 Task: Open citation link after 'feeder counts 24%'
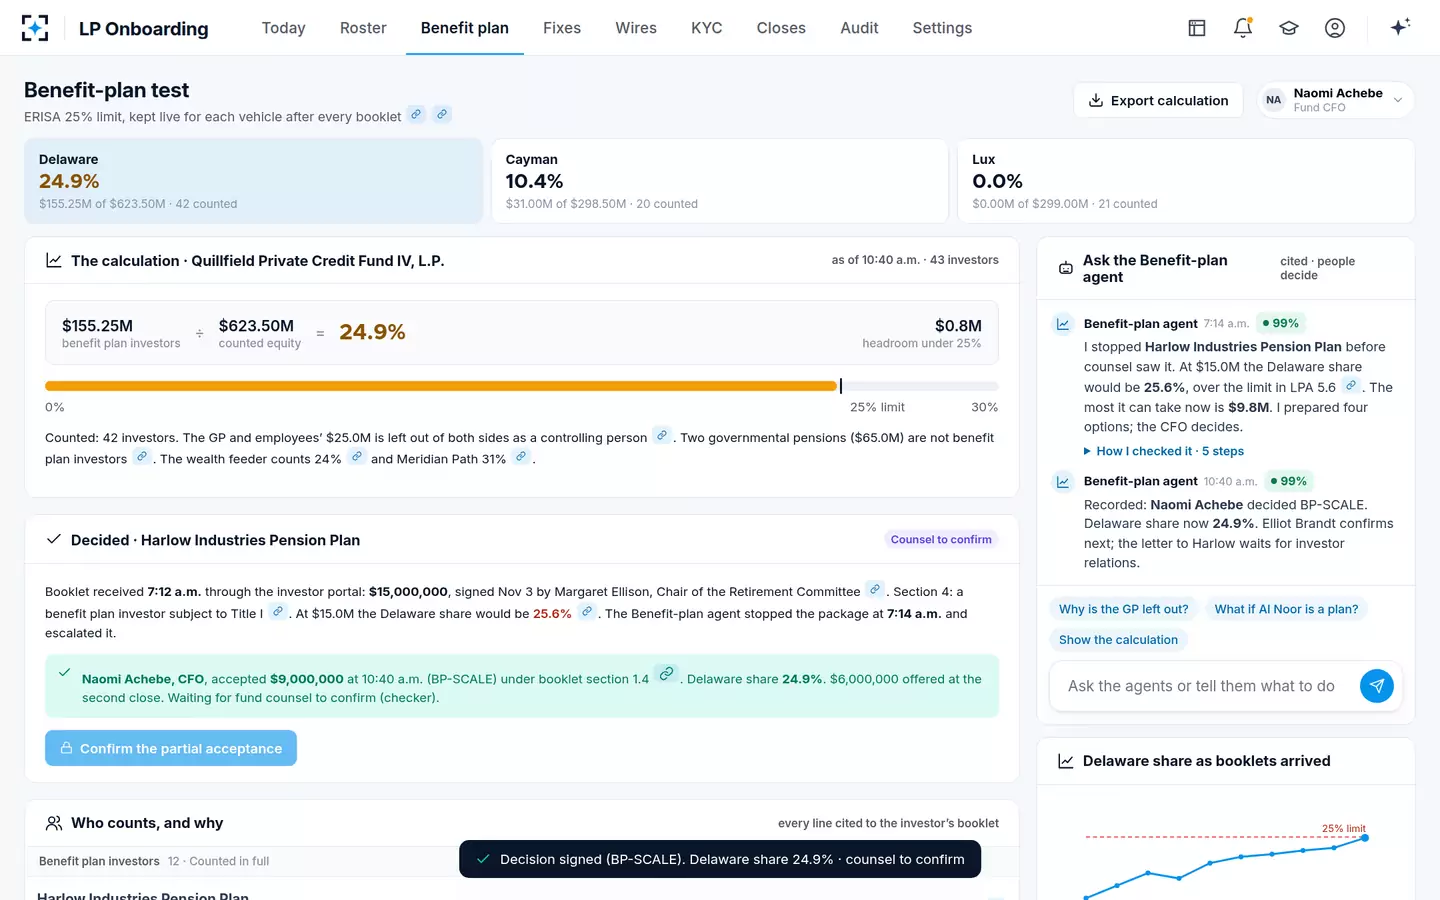click(356, 457)
